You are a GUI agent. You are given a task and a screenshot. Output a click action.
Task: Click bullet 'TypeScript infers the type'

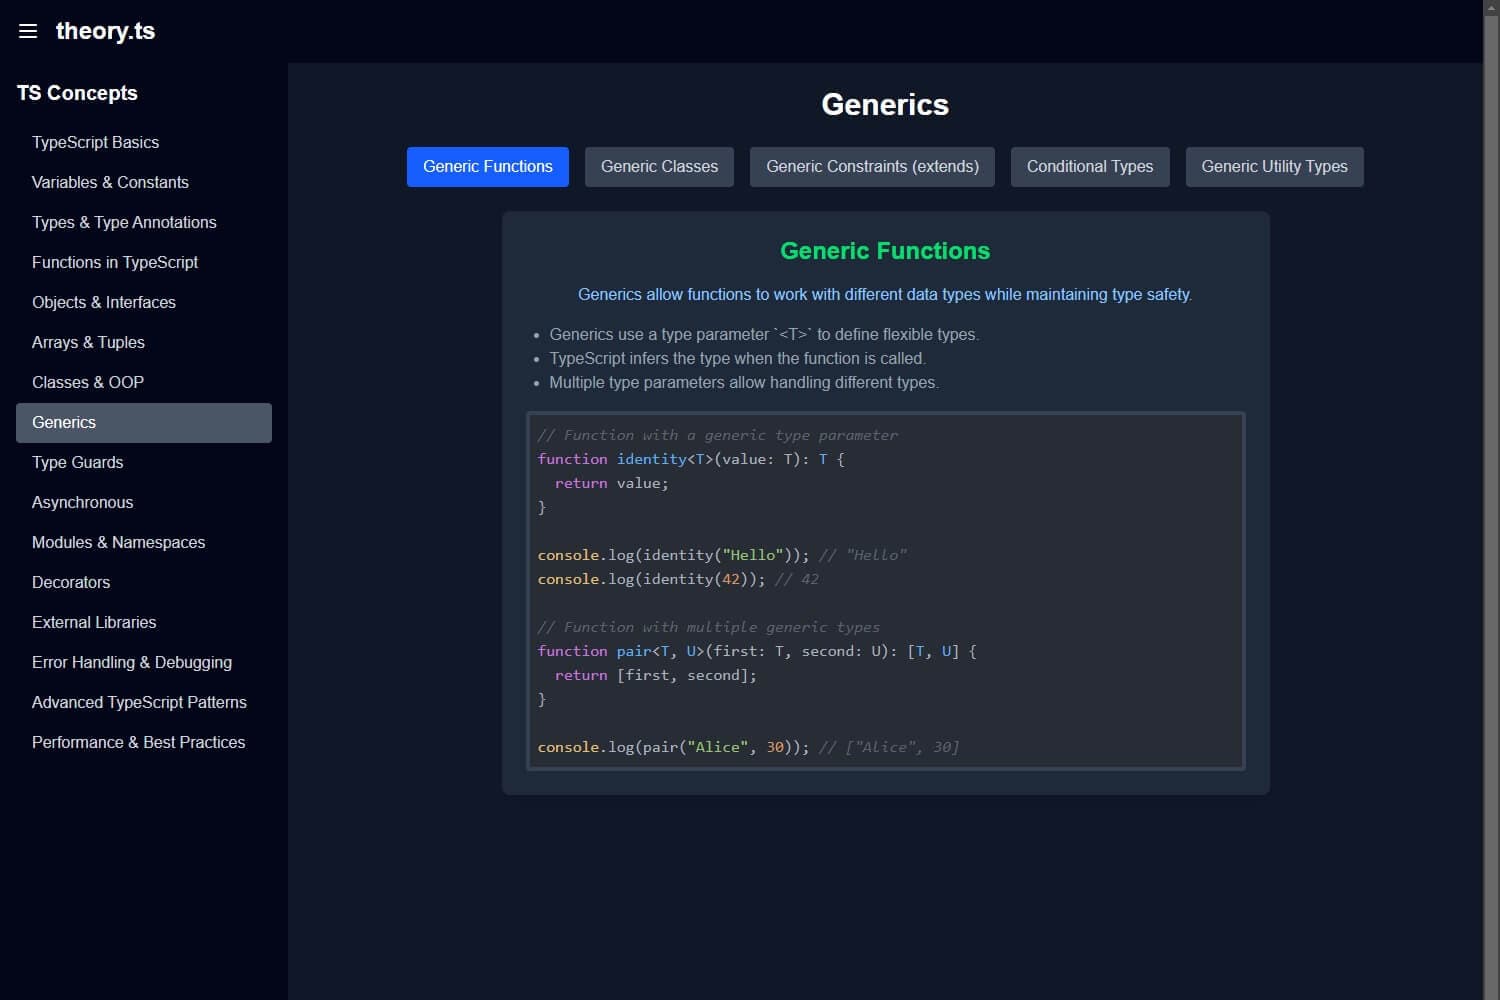coord(737,359)
